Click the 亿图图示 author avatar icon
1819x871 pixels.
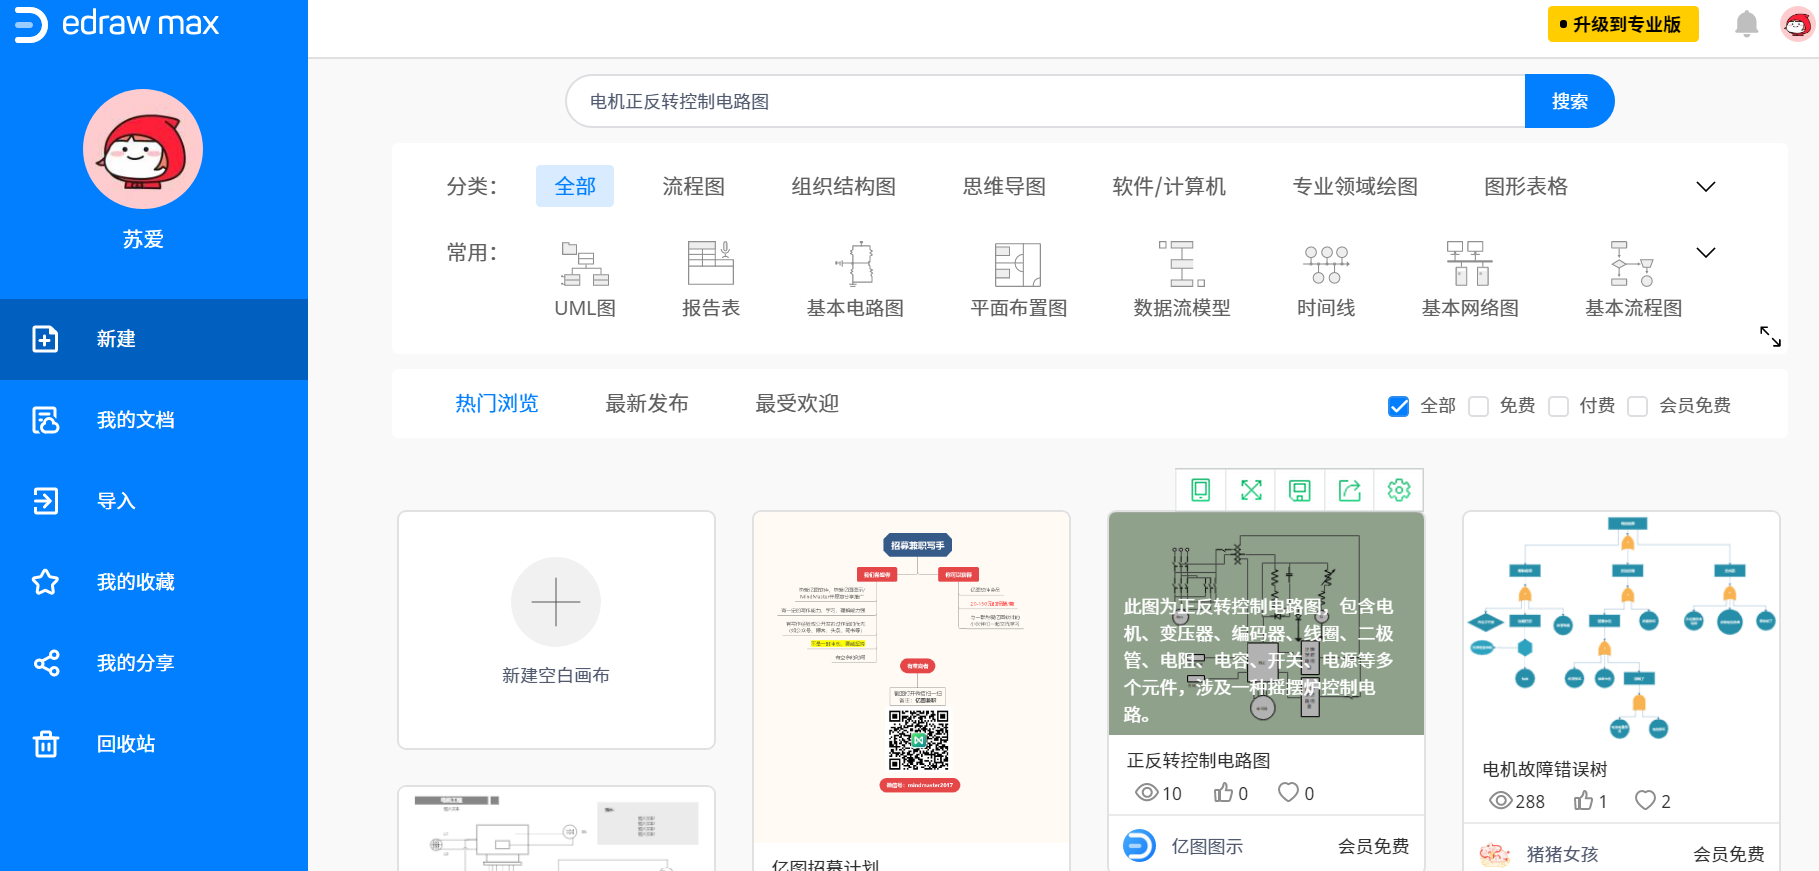pyautogui.click(x=1139, y=846)
